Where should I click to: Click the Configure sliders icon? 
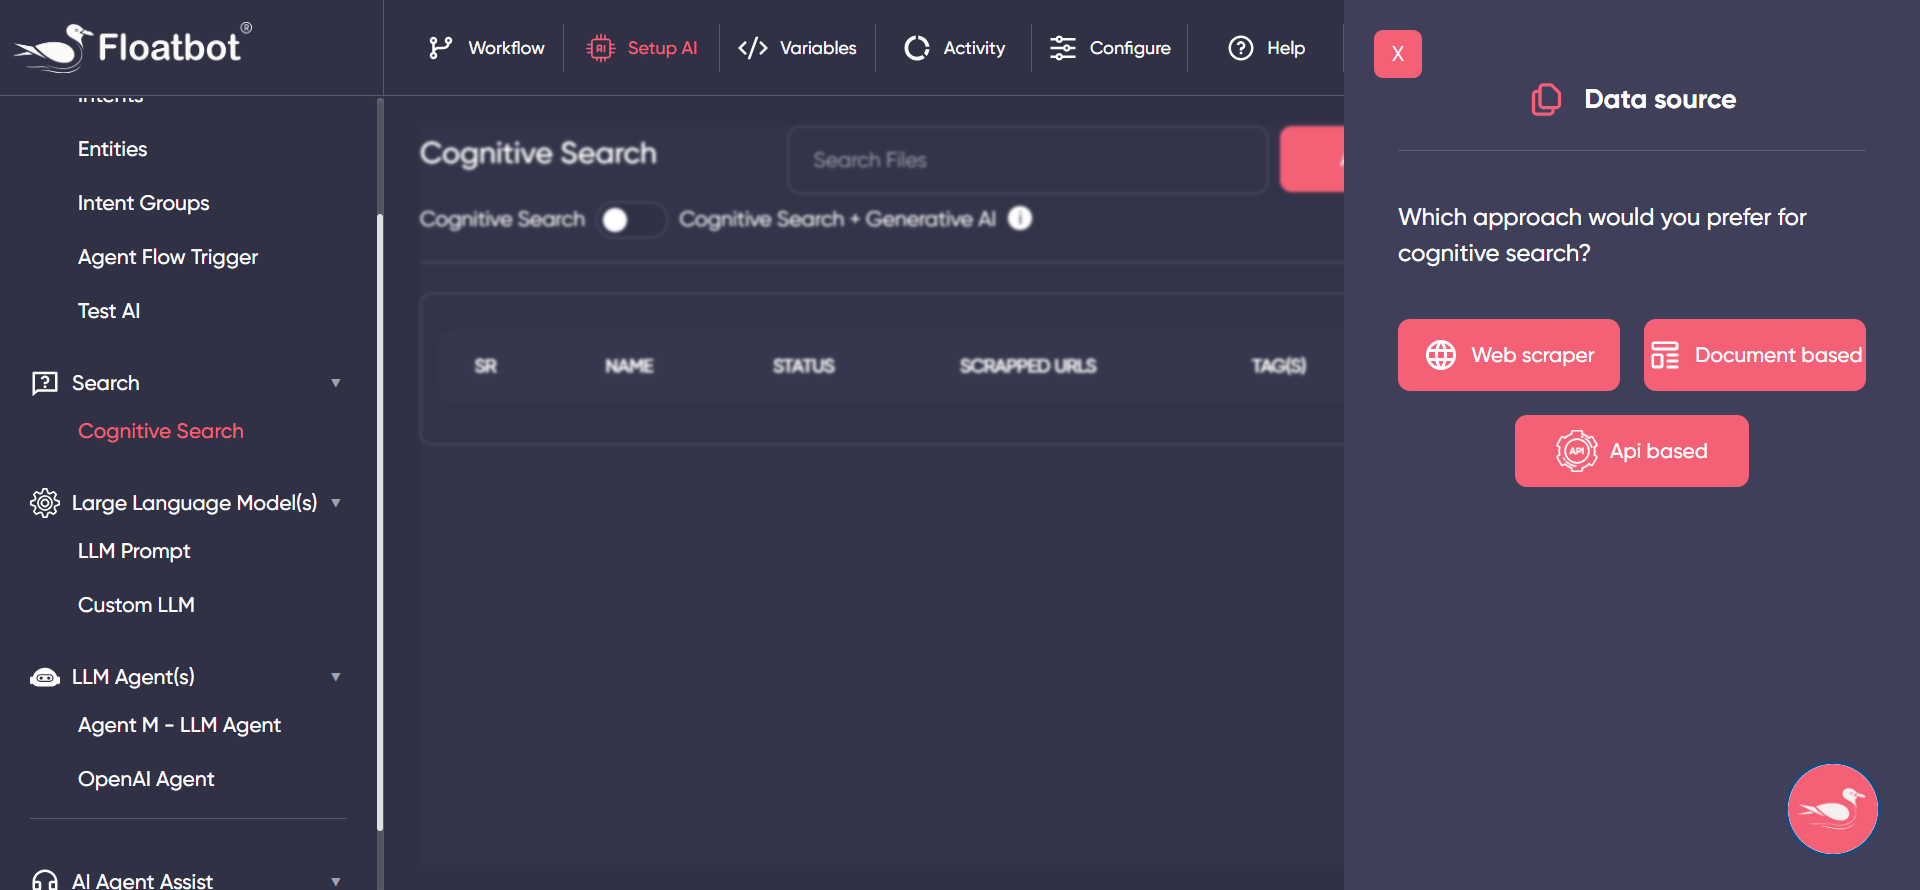coord(1063,48)
